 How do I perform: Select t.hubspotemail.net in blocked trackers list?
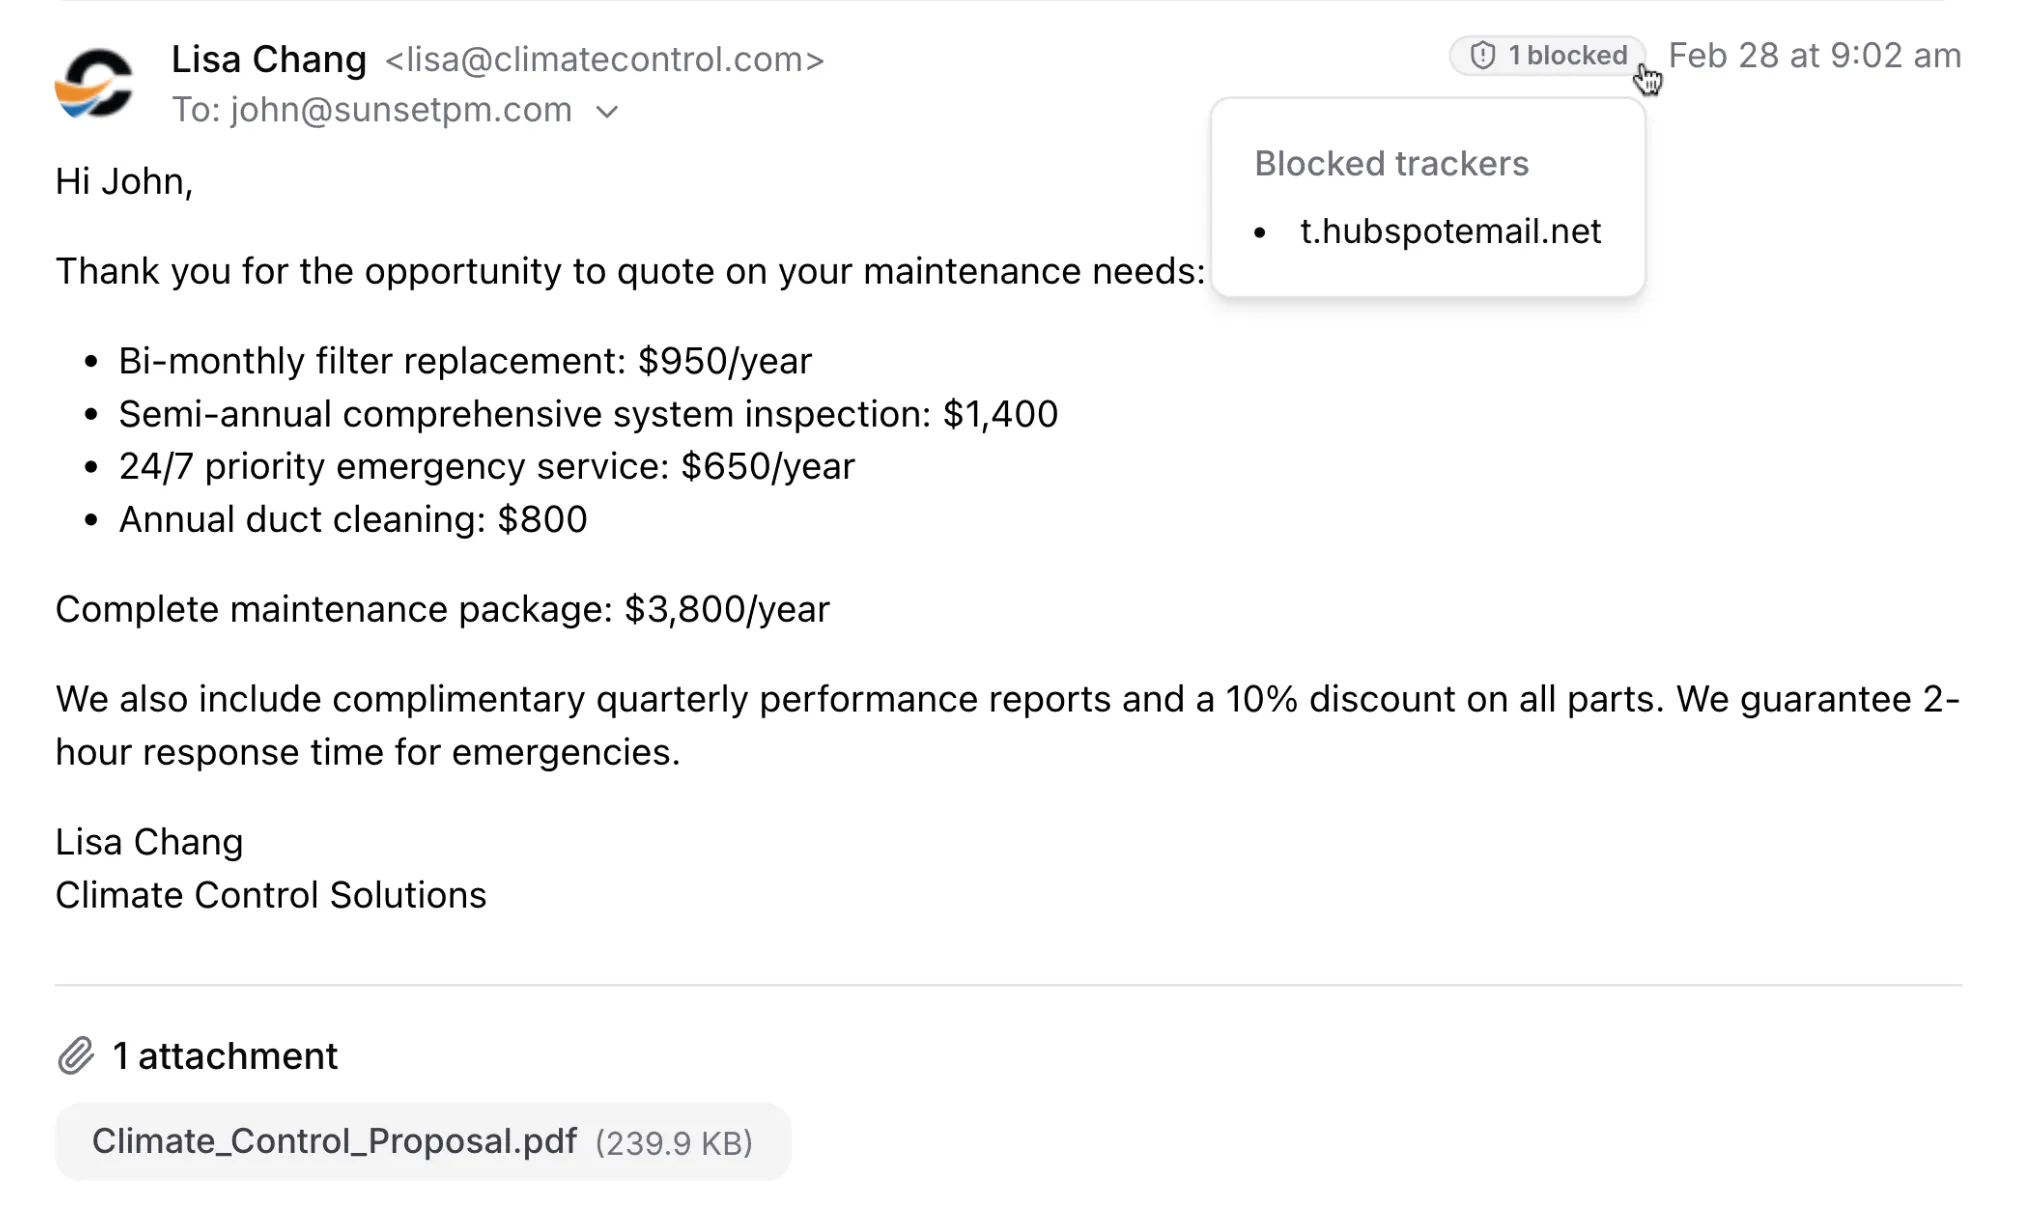(1450, 231)
